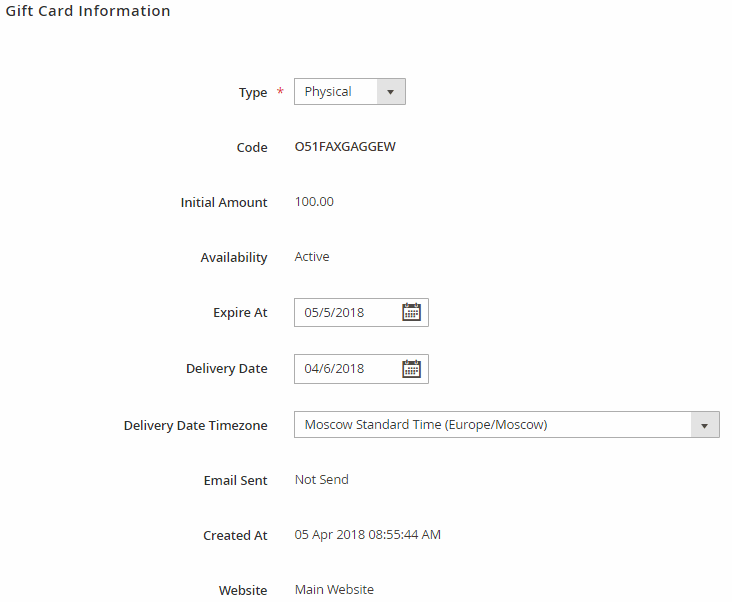Click the Gift Card Information heading
Screen dimensions: 732x602
click(x=88, y=11)
